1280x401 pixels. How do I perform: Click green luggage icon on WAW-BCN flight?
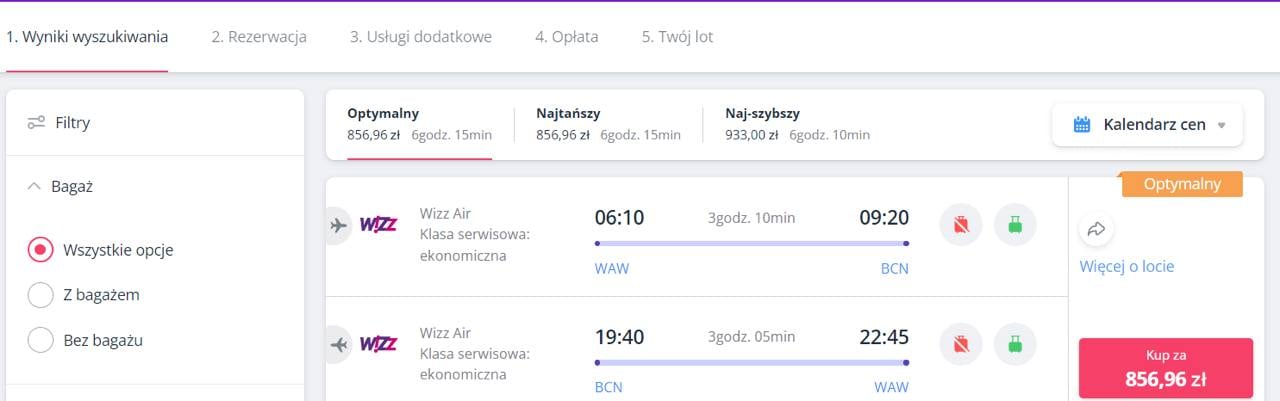(1015, 225)
